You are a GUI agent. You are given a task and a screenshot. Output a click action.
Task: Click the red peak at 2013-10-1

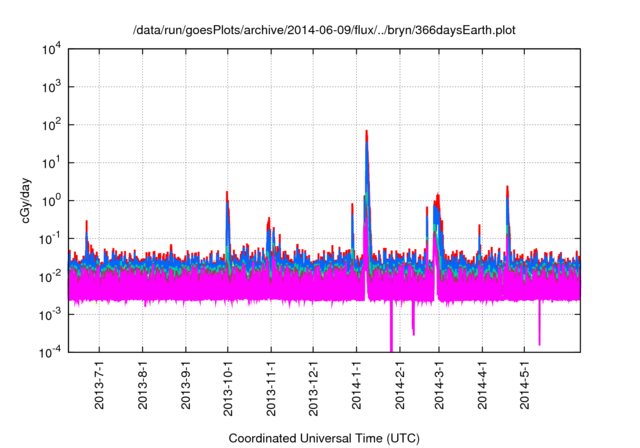tap(227, 194)
